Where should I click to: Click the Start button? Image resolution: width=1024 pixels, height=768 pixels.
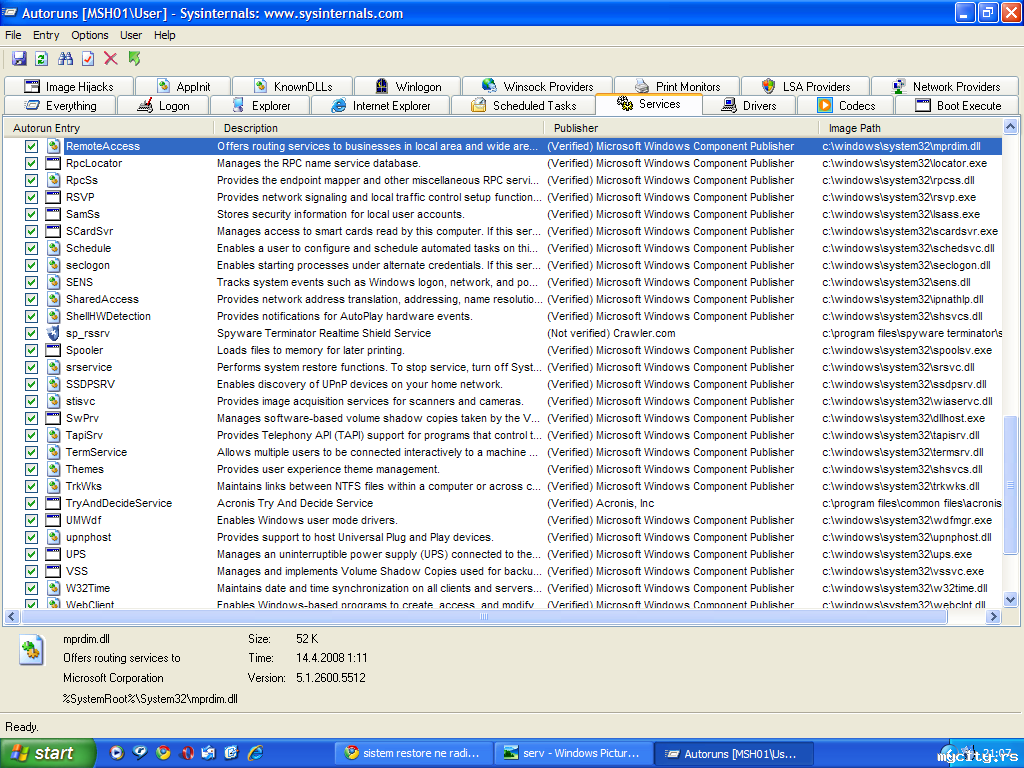(47, 753)
